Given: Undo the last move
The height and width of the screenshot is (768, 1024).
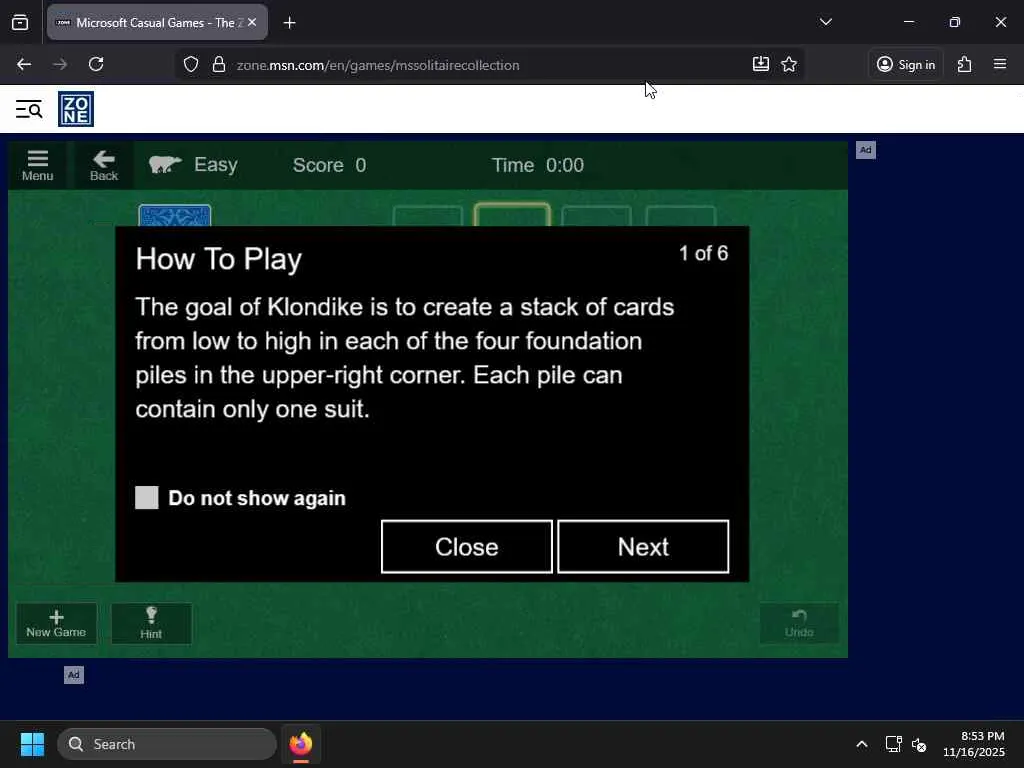Looking at the screenshot, I should [799, 624].
